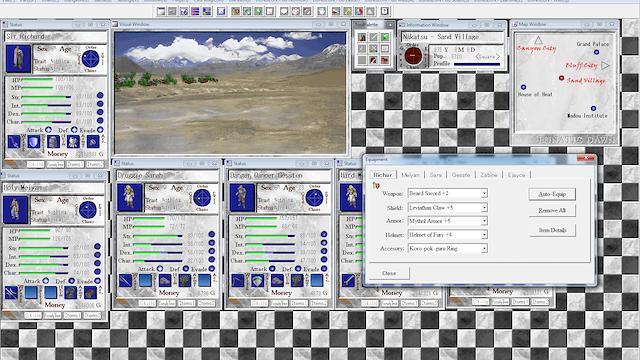Switch to the Sara tab
The image size is (640, 360).
coord(436,175)
